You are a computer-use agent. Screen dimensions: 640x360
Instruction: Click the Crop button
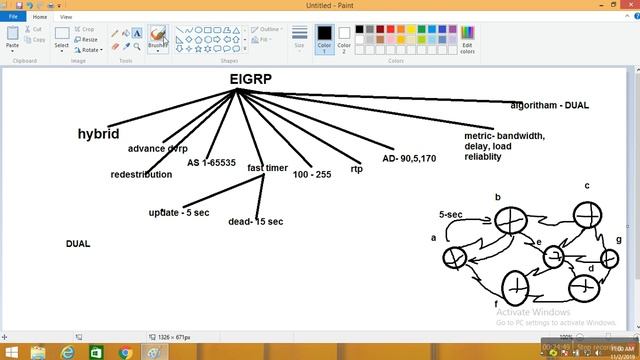84,29
